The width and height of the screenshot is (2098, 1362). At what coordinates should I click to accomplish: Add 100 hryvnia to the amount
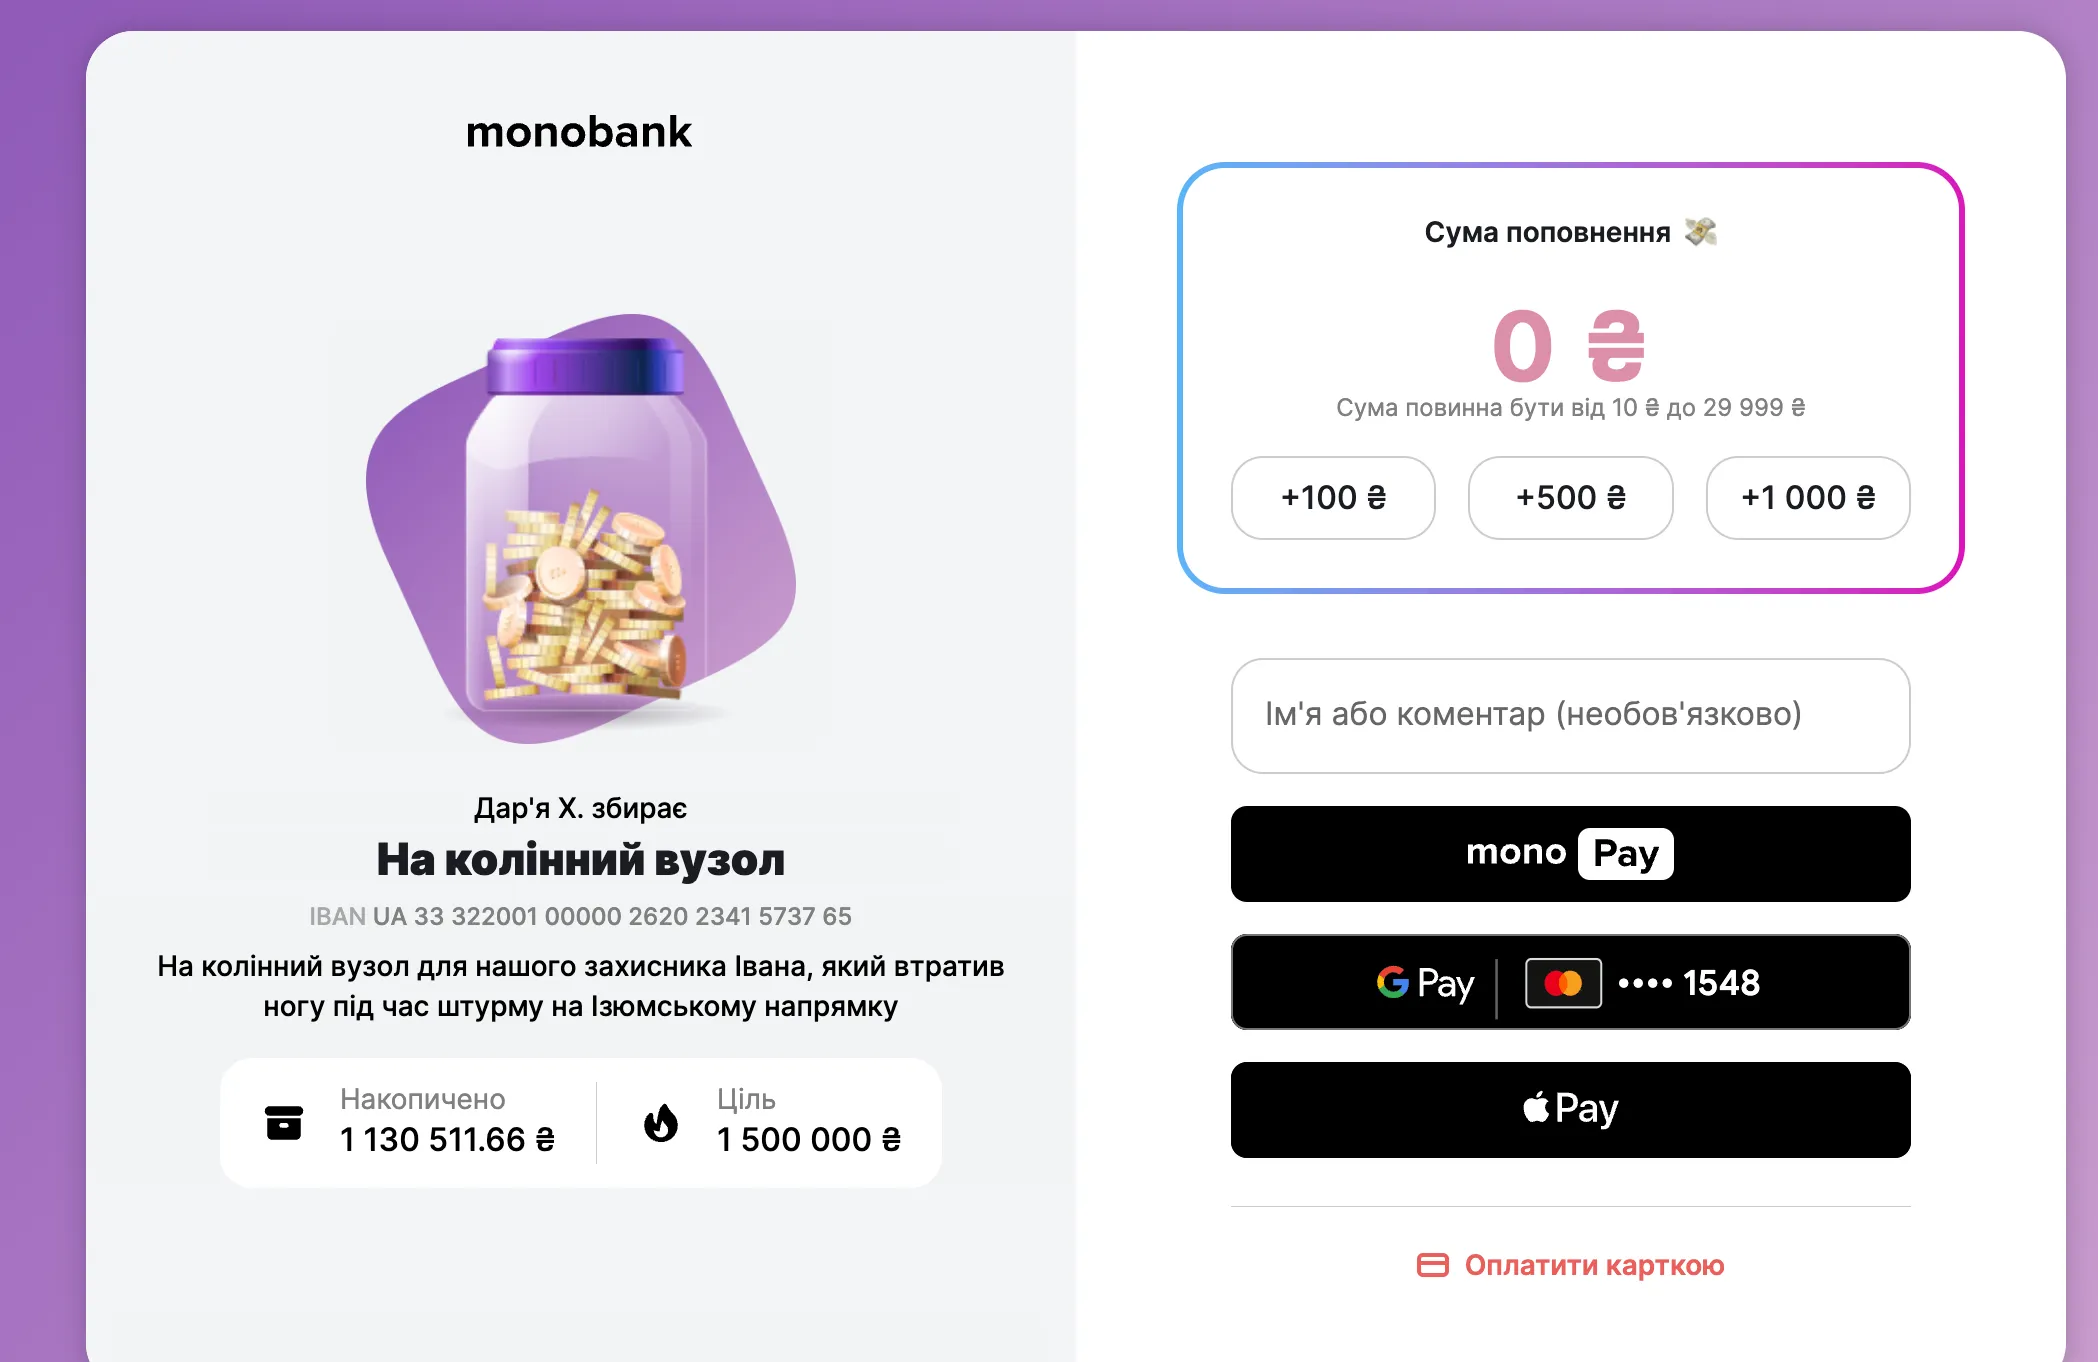tap(1333, 498)
